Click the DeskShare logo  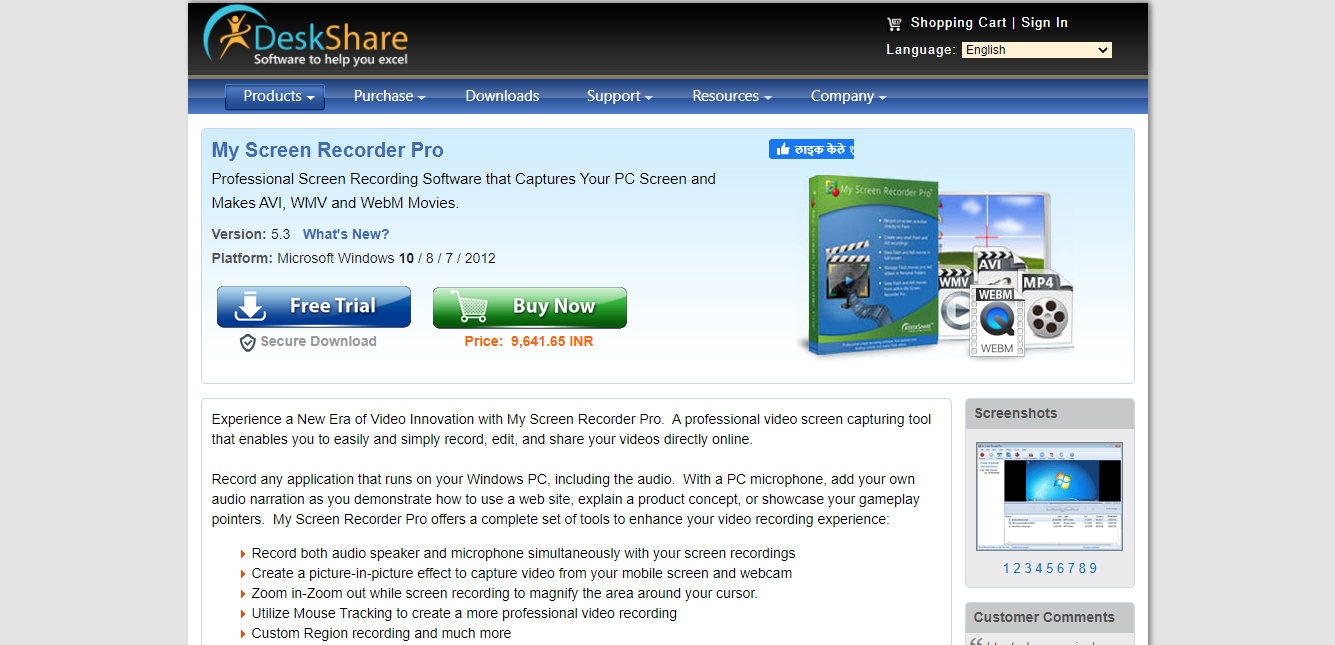click(305, 37)
